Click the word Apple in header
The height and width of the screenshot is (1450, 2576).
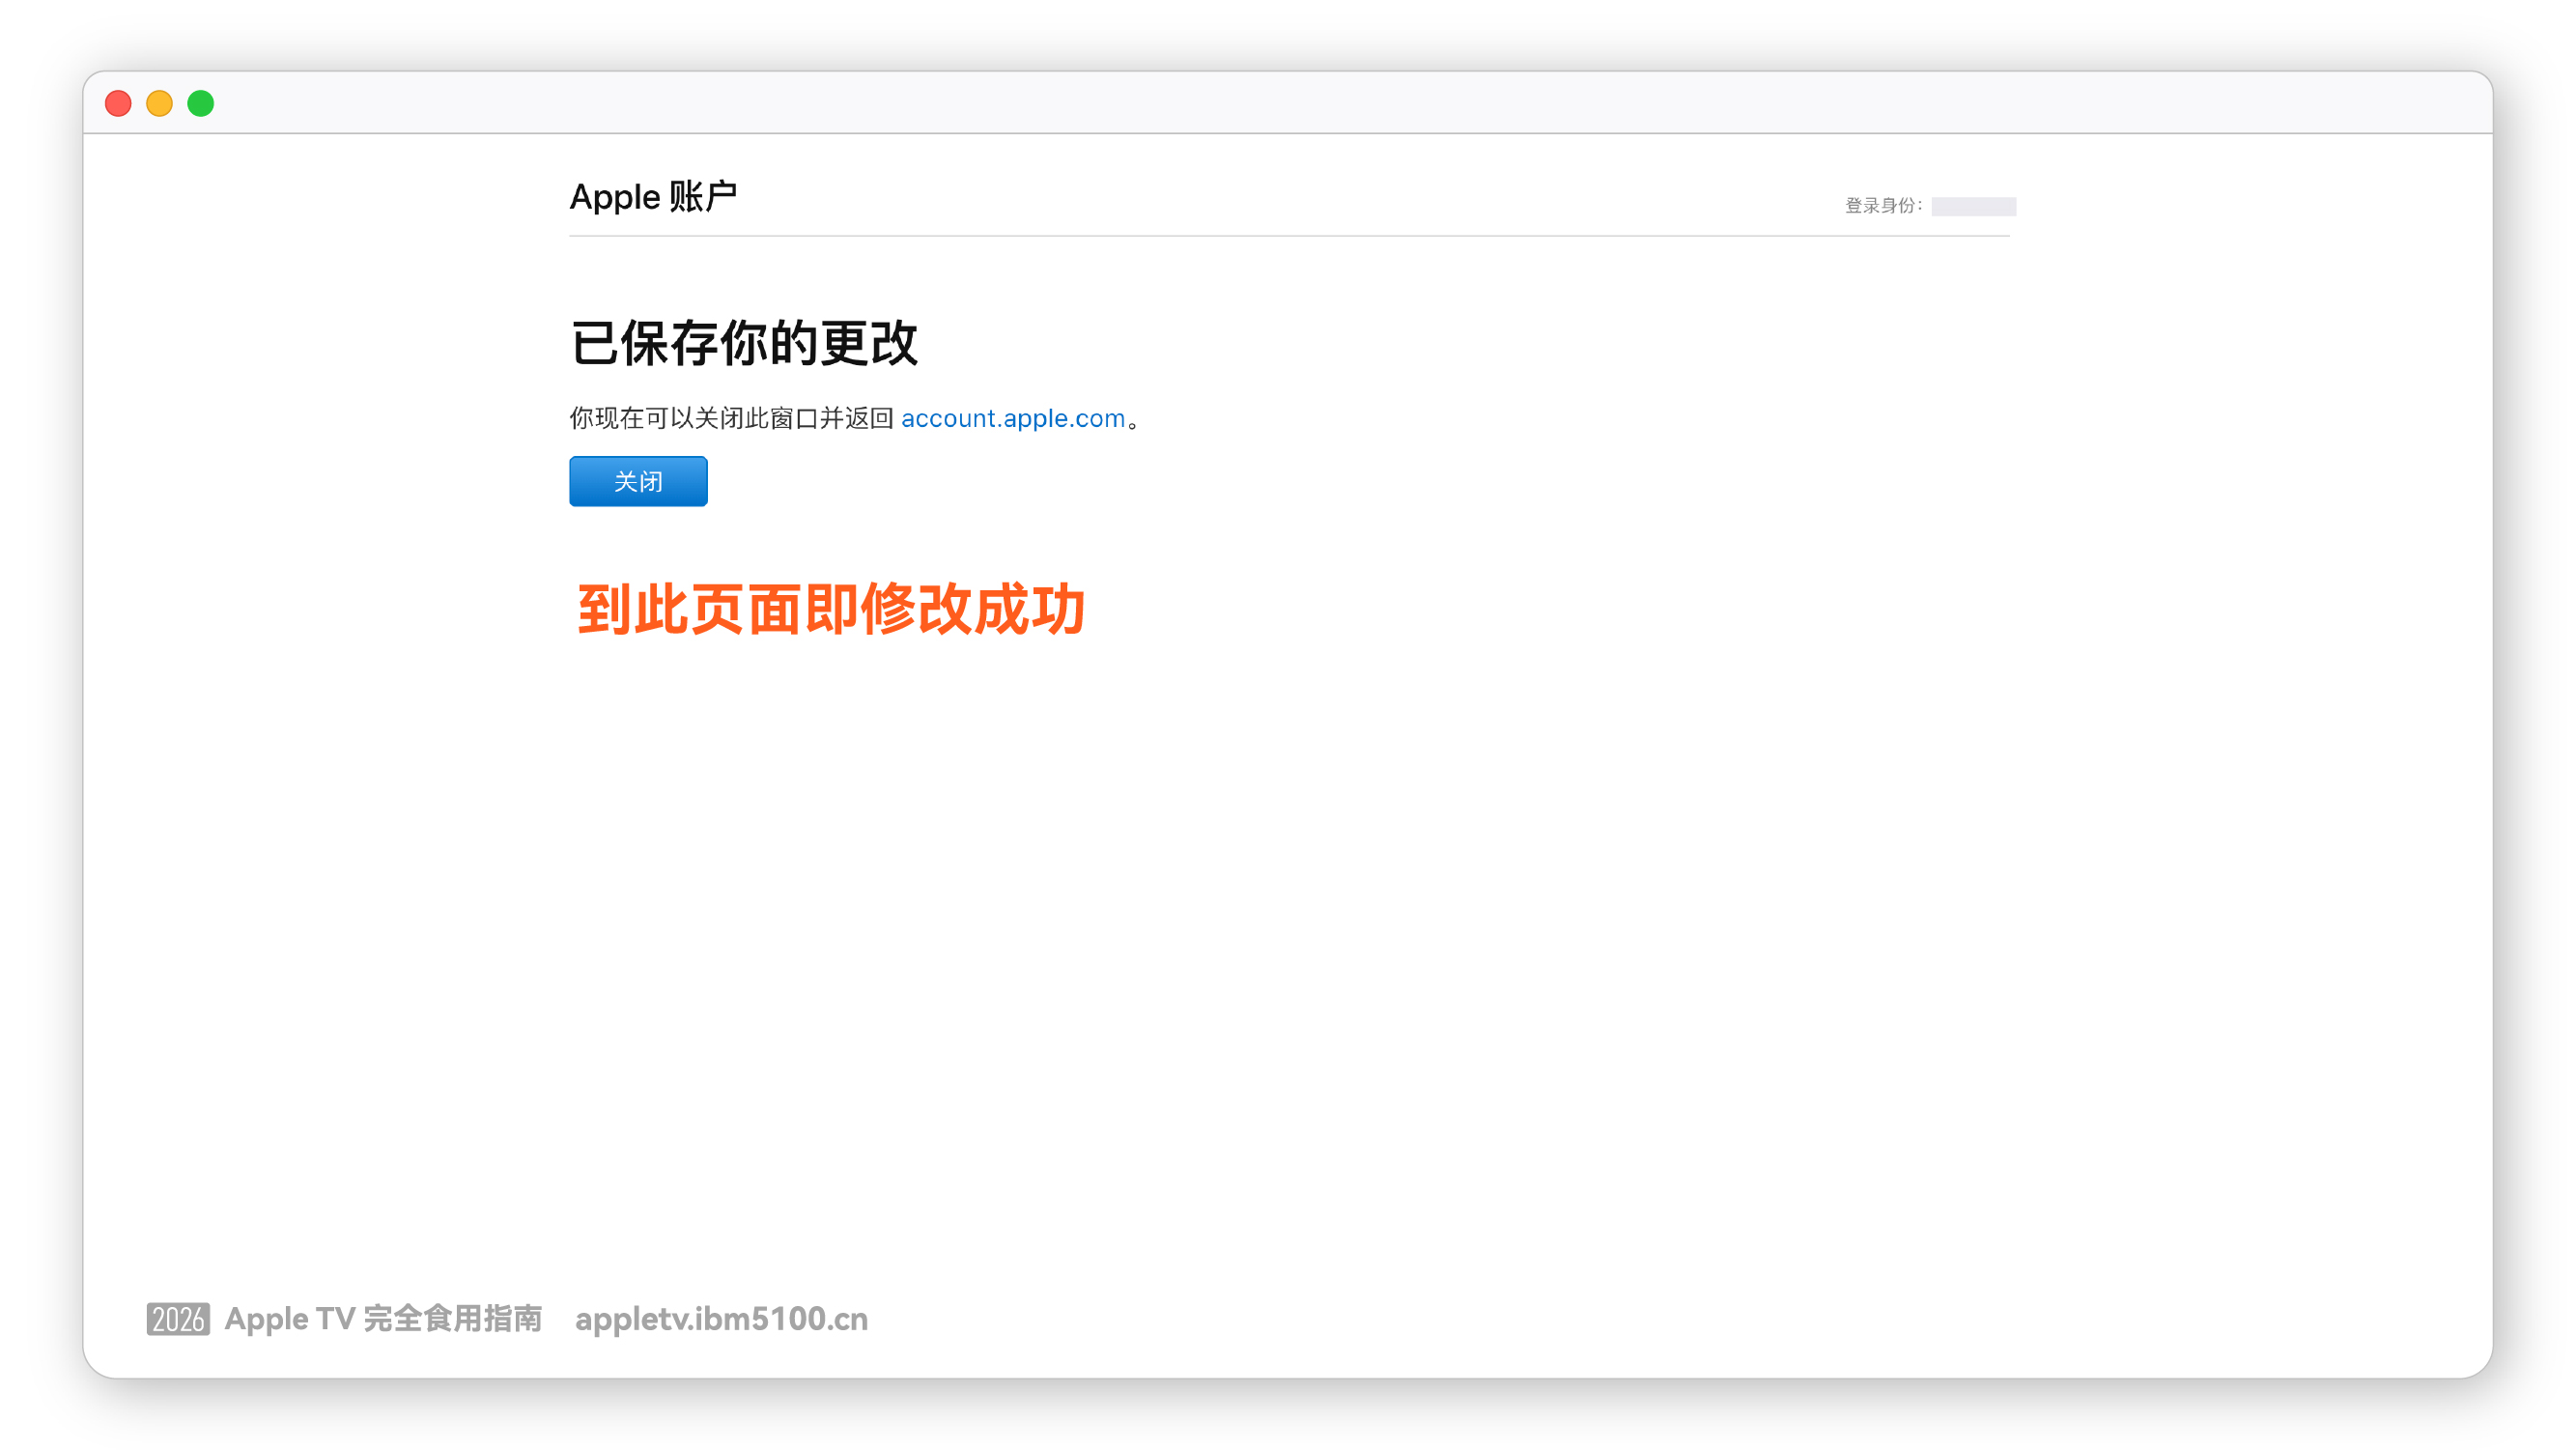coord(614,197)
